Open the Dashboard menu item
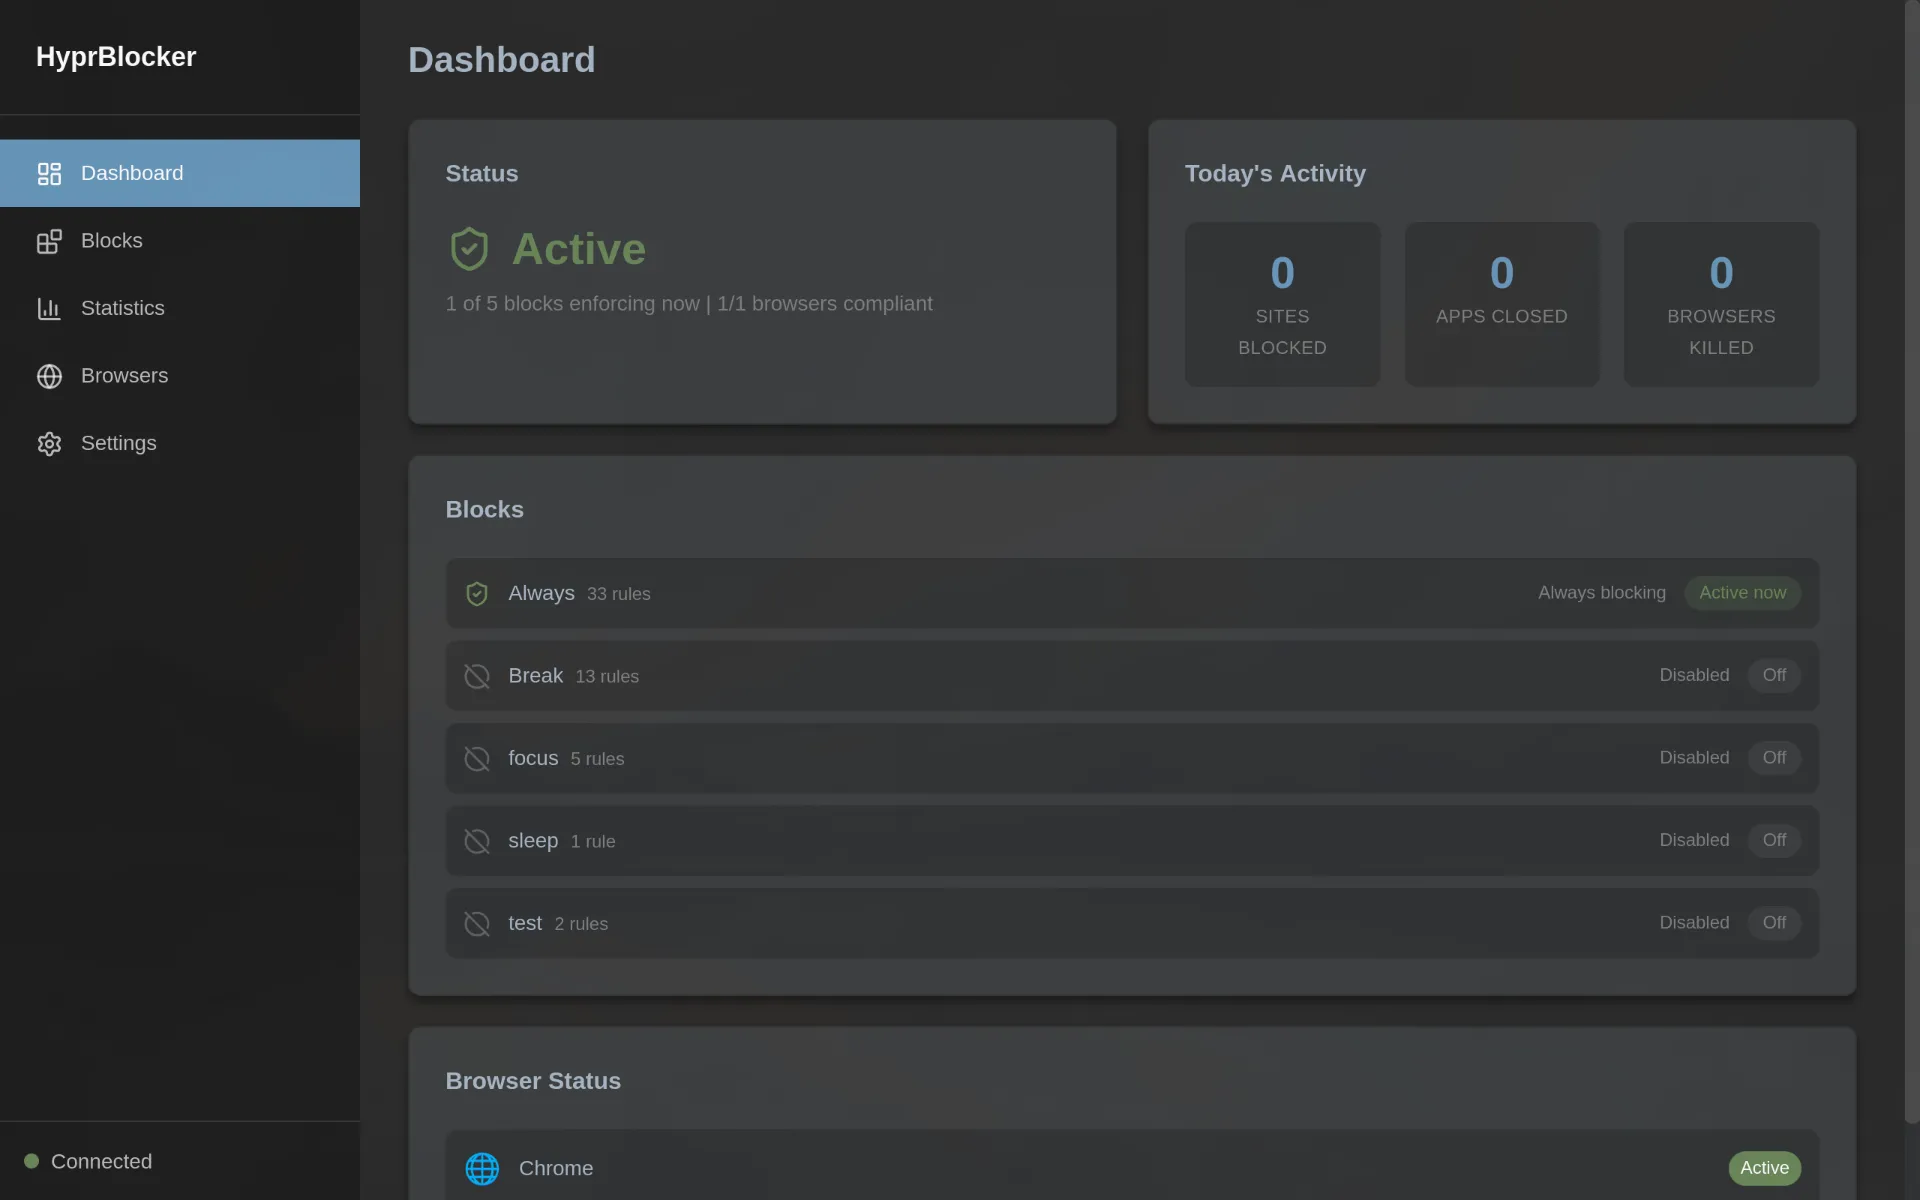Screen dimensions: 1920x1200 pyautogui.click(x=180, y=173)
